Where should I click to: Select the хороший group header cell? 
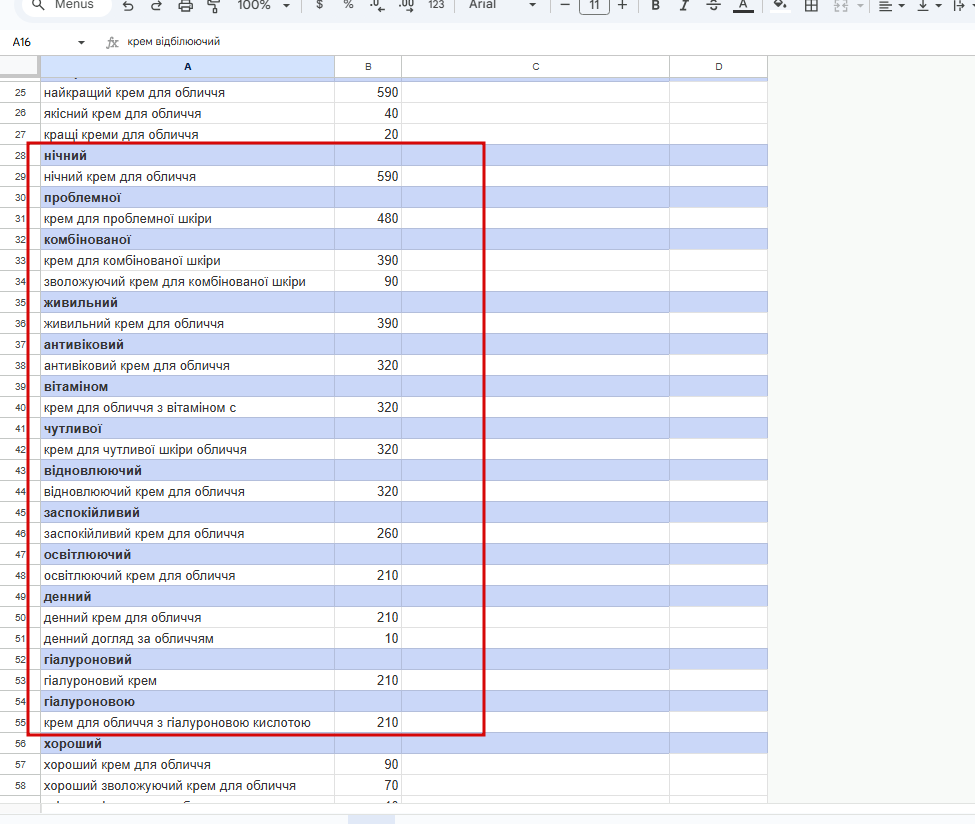(x=187, y=744)
